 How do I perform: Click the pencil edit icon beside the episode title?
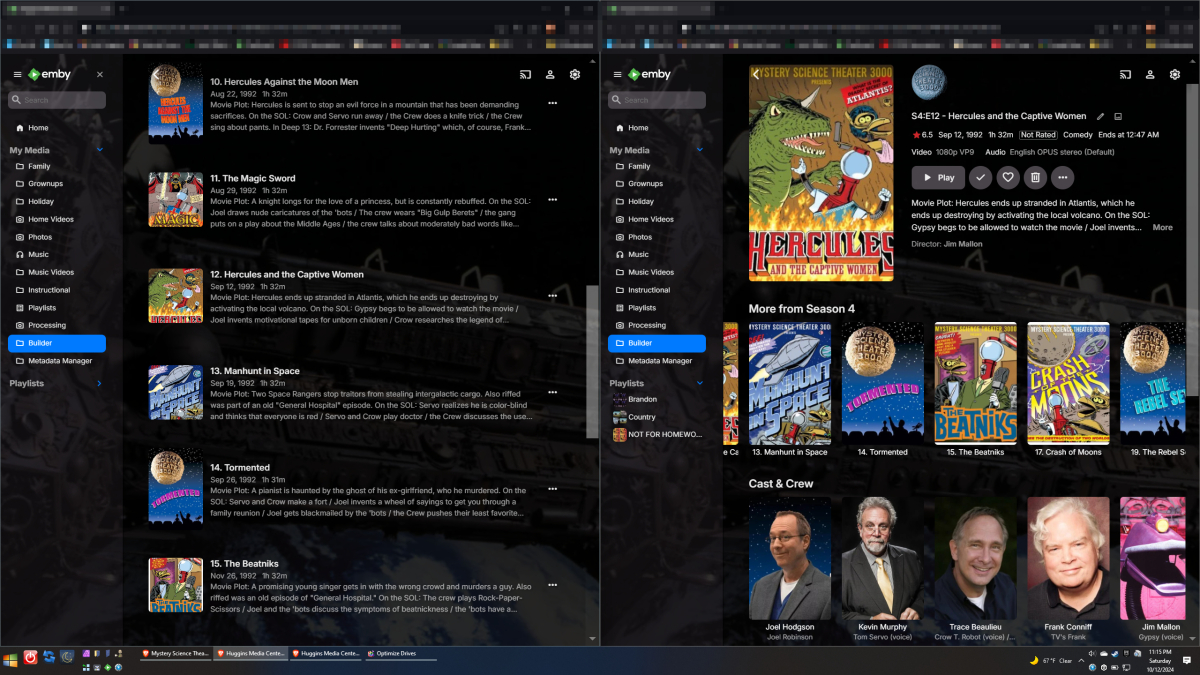(1101, 116)
